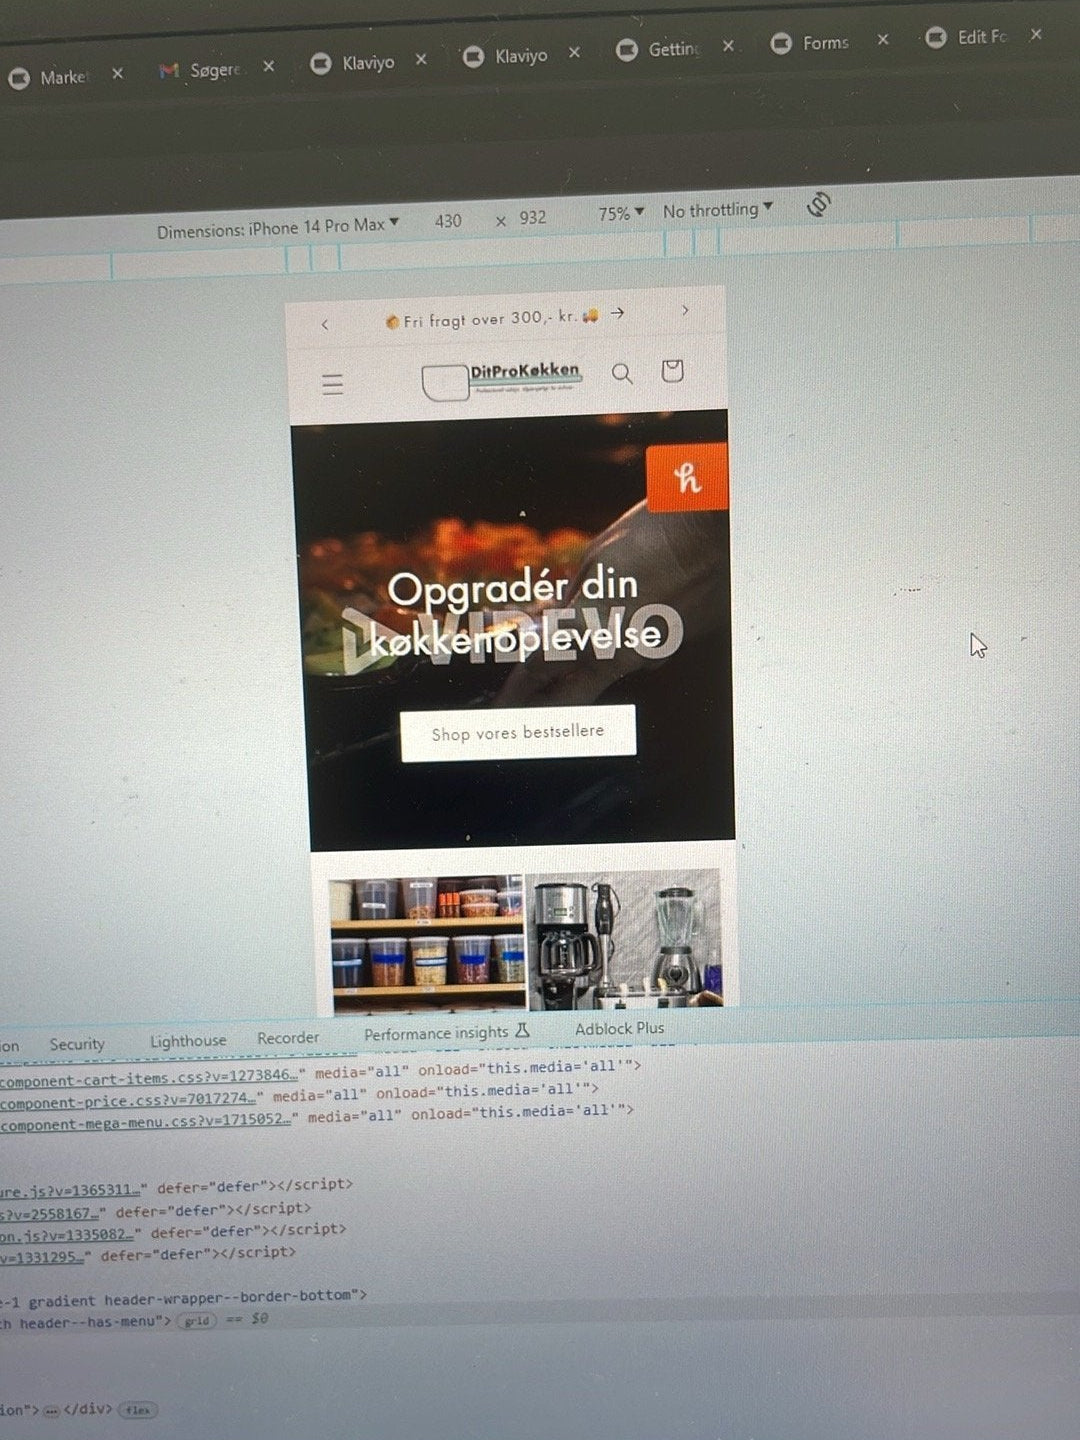Click the flex badge after closing div
1080x1440 pixels.
(138, 1410)
